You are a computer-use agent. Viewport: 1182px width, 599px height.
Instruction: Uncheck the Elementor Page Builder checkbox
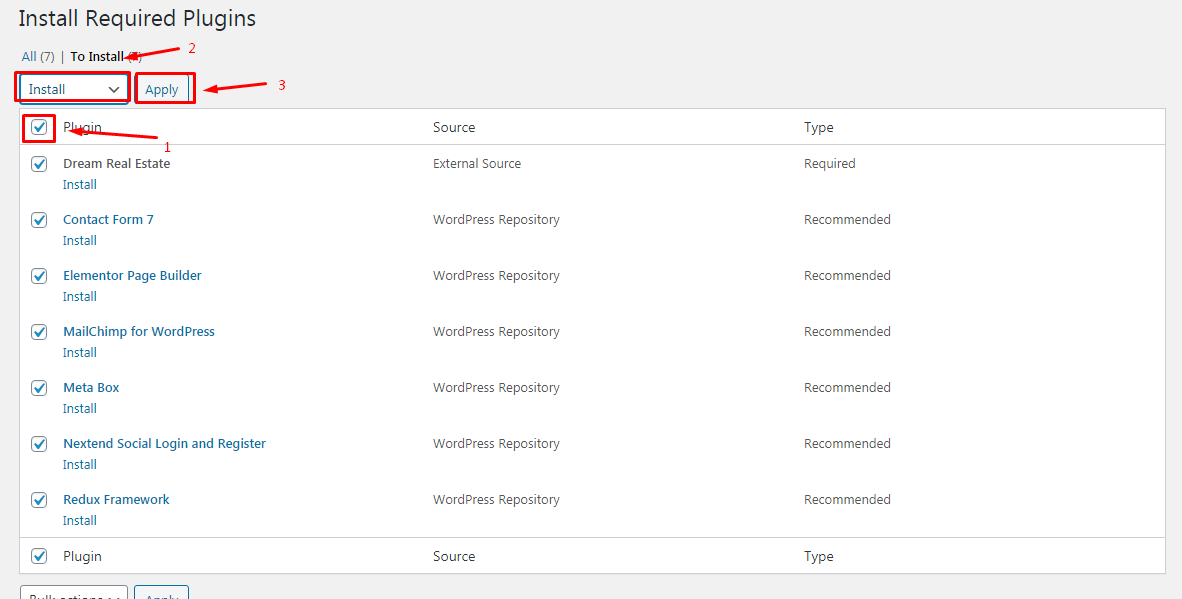pyautogui.click(x=39, y=276)
